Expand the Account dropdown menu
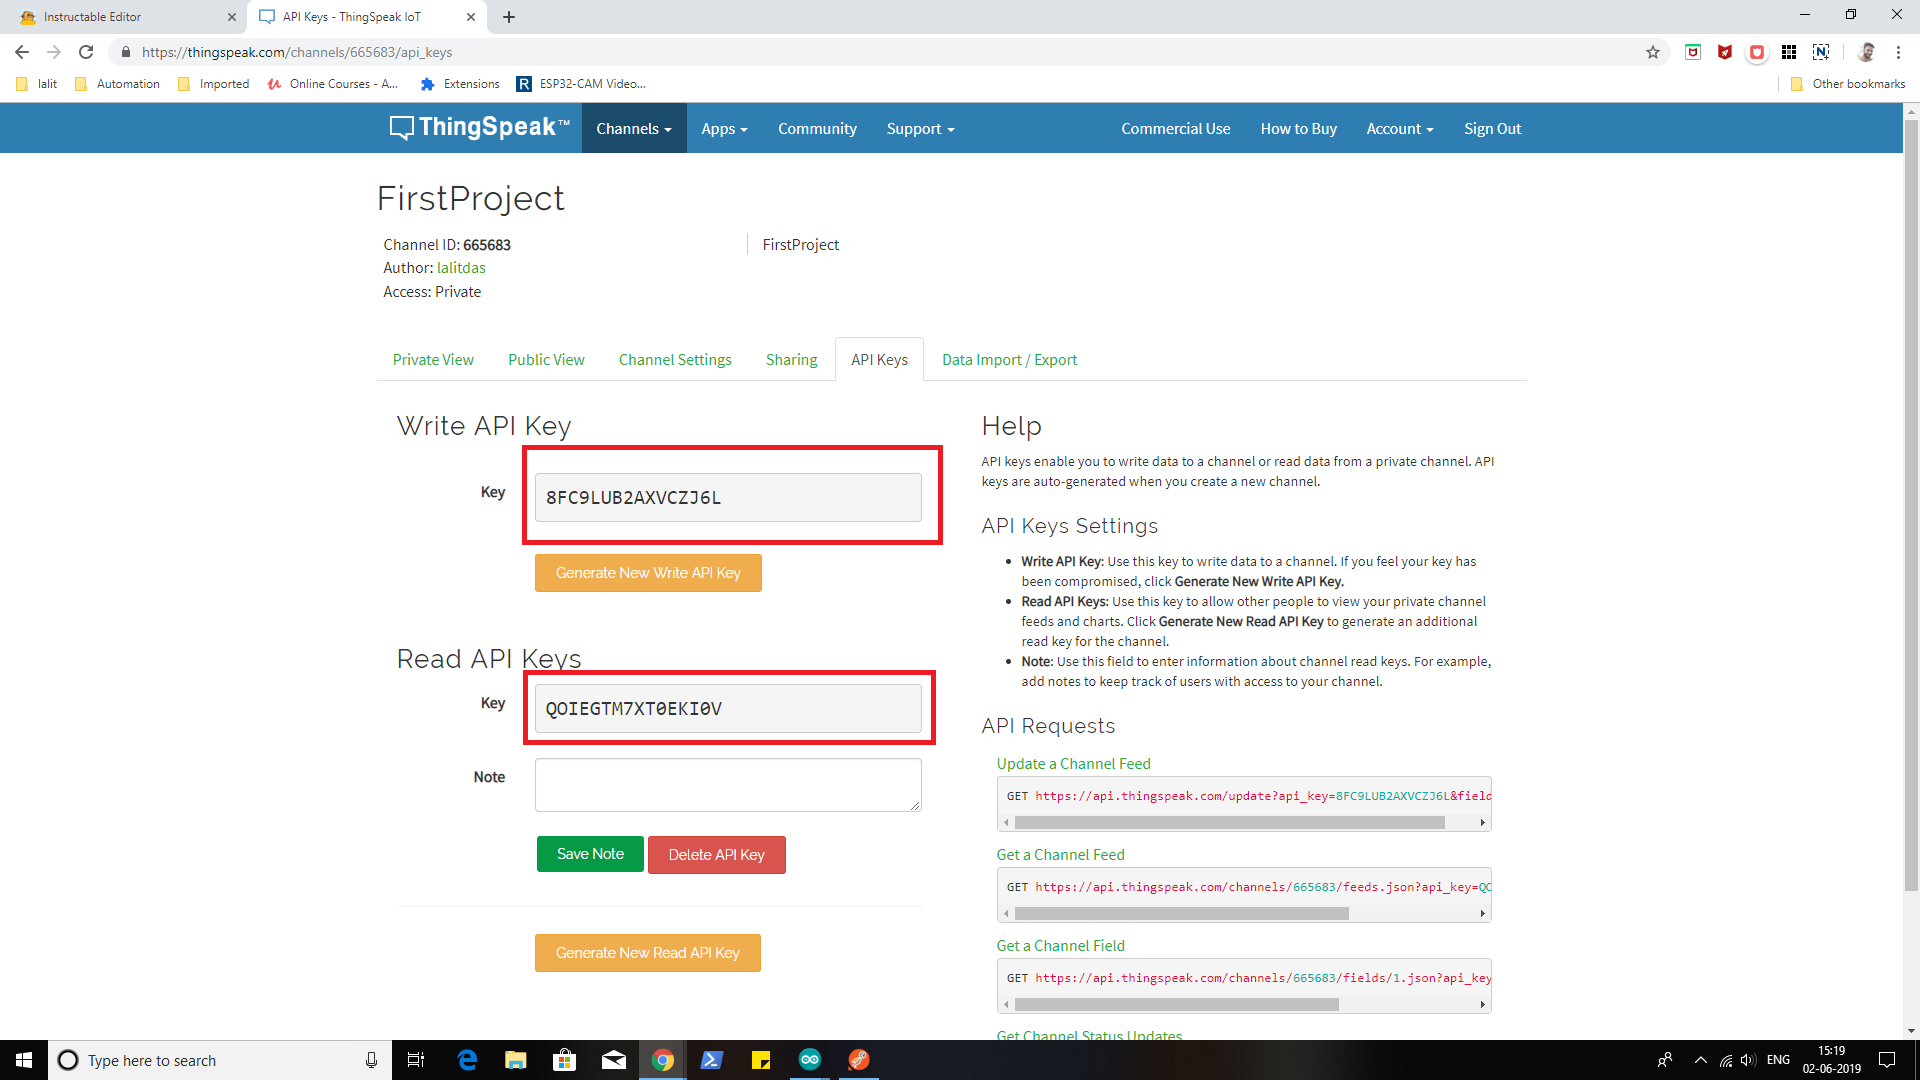 pos(1400,128)
